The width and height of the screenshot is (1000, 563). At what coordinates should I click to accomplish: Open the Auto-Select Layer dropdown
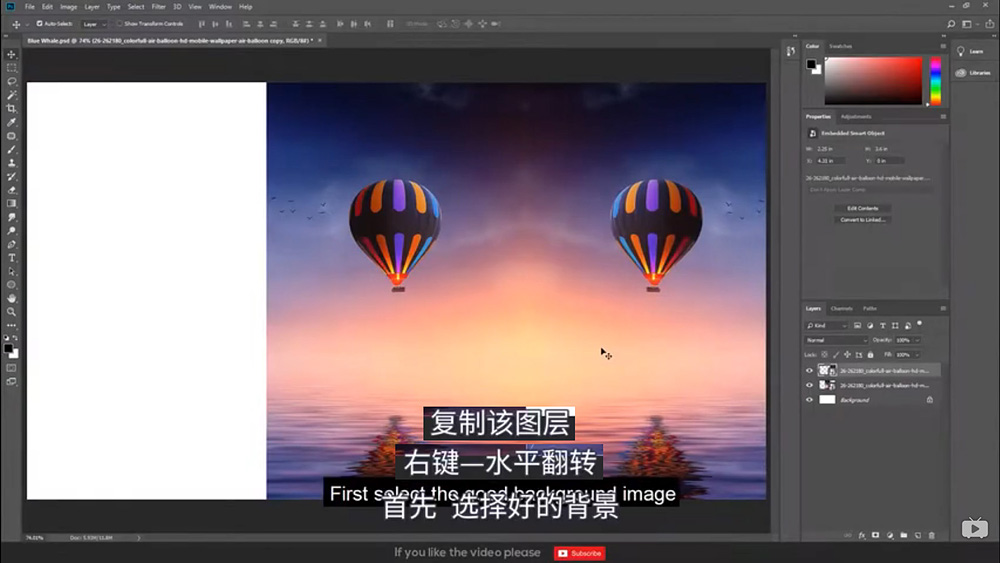[x=94, y=24]
